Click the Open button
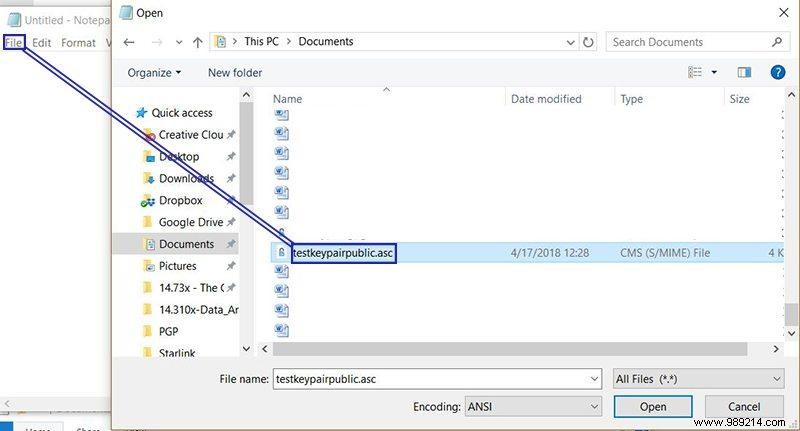 tap(653, 407)
